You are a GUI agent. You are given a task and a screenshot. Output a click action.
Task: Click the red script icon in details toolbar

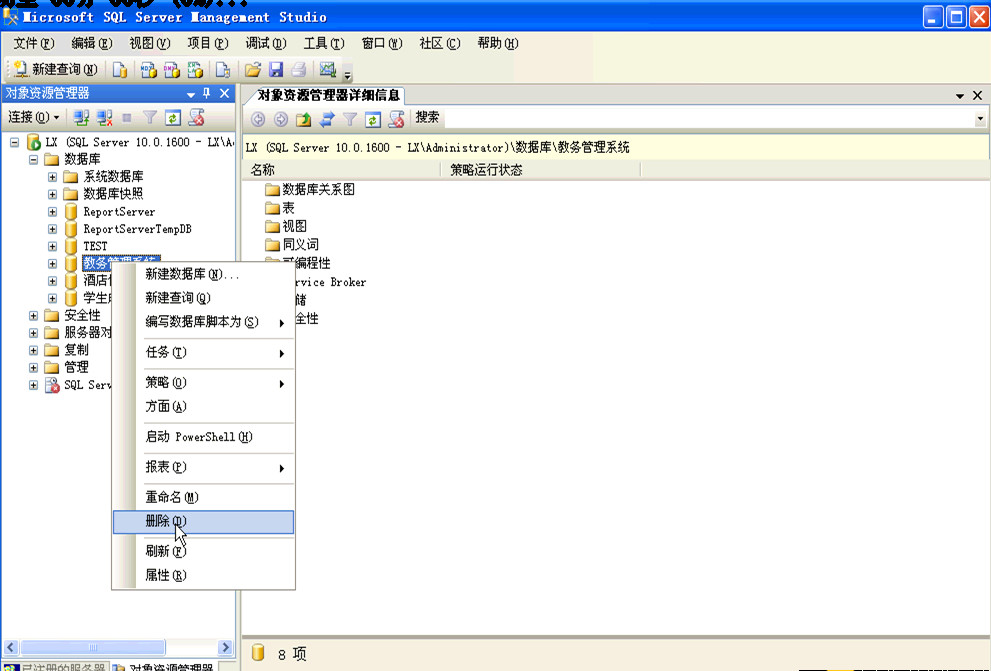(x=396, y=119)
